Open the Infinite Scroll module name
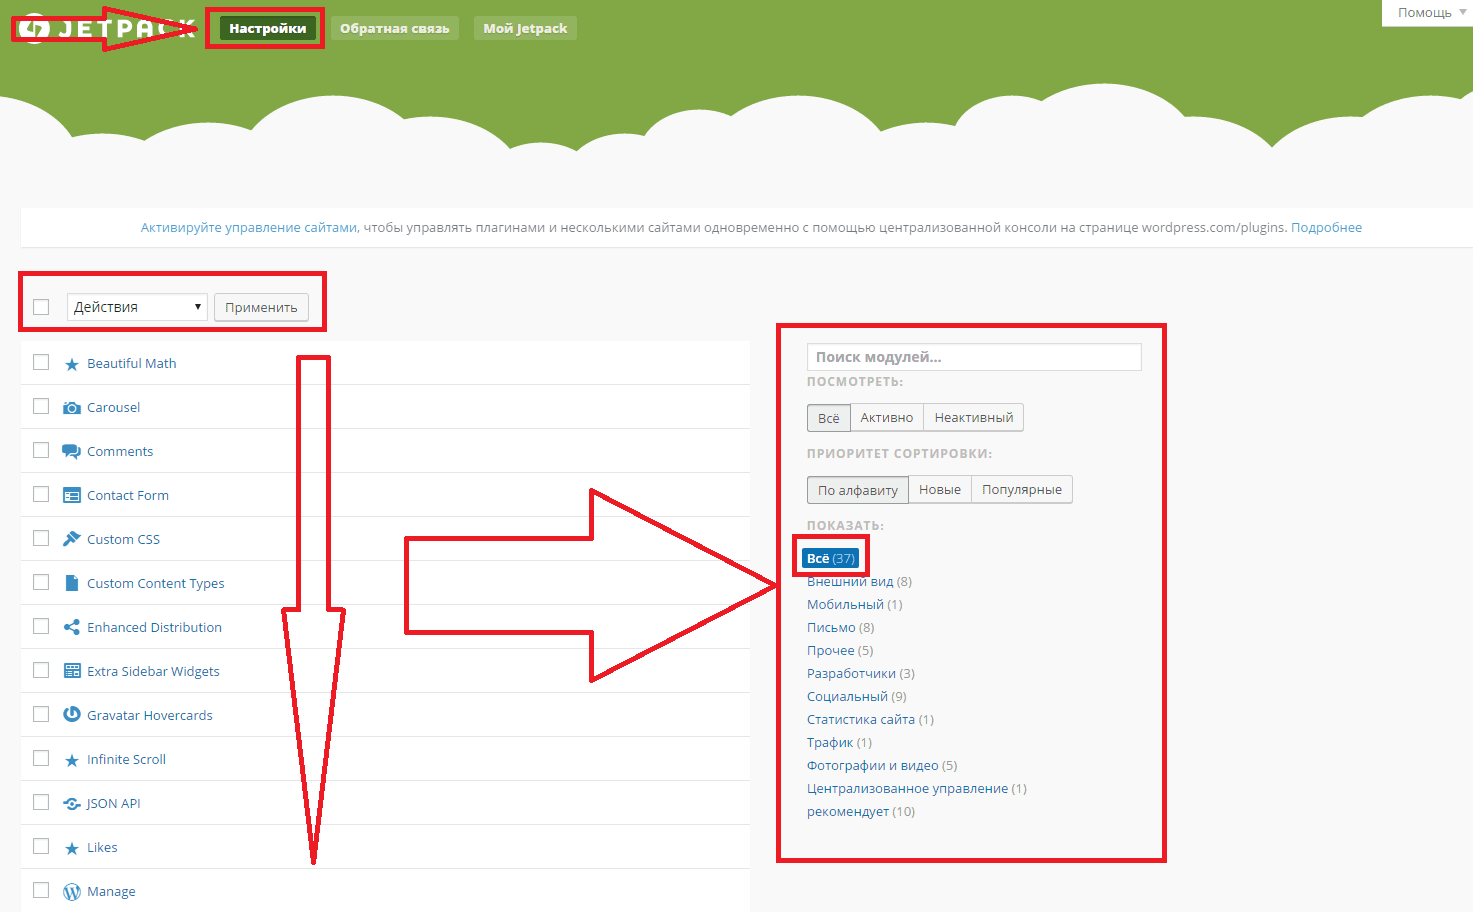The height and width of the screenshot is (912, 1473). [x=126, y=760]
